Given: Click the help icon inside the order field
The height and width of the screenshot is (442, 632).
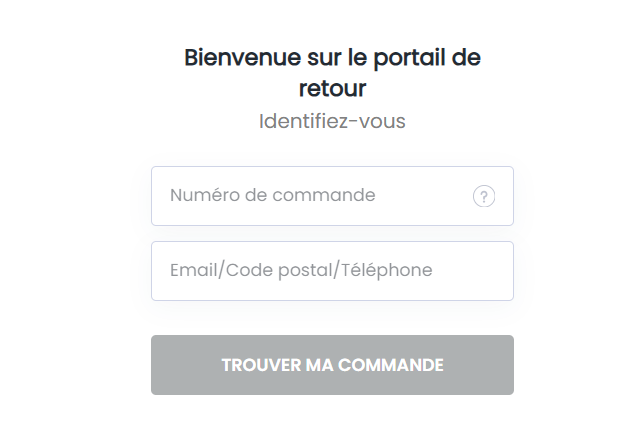Looking at the screenshot, I should pos(484,197).
